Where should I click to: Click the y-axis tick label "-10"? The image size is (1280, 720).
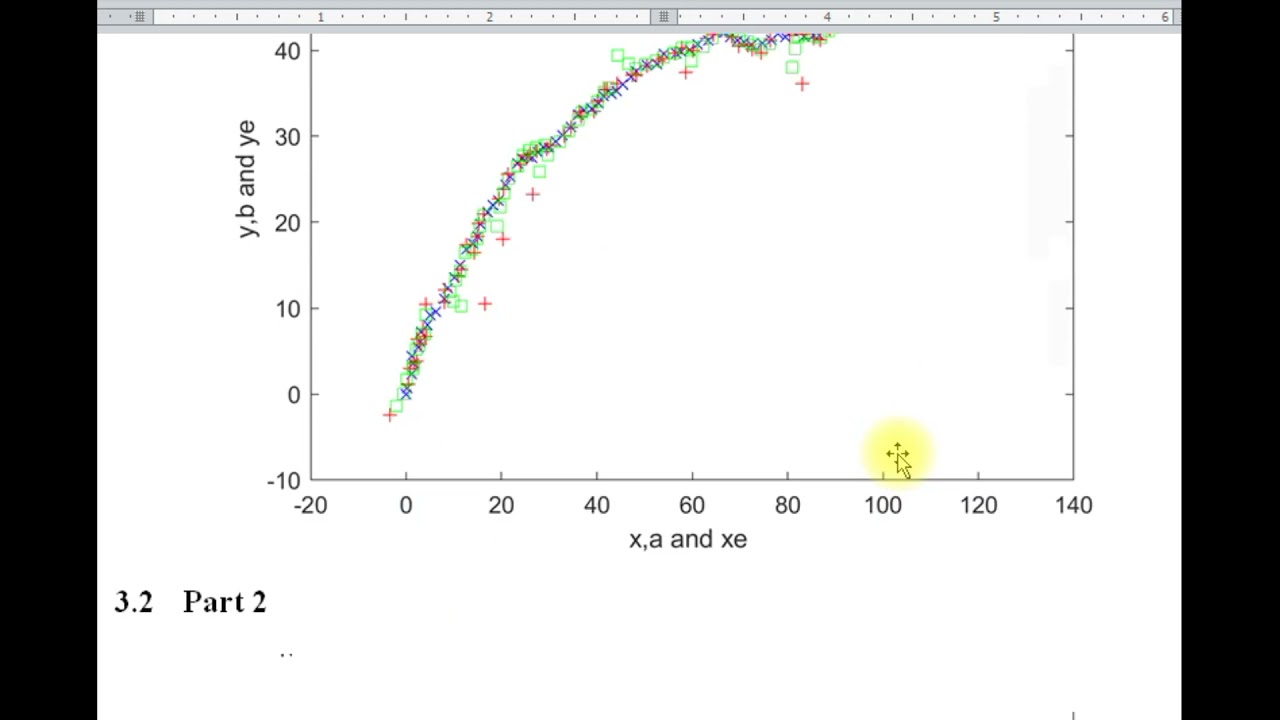pyautogui.click(x=283, y=481)
